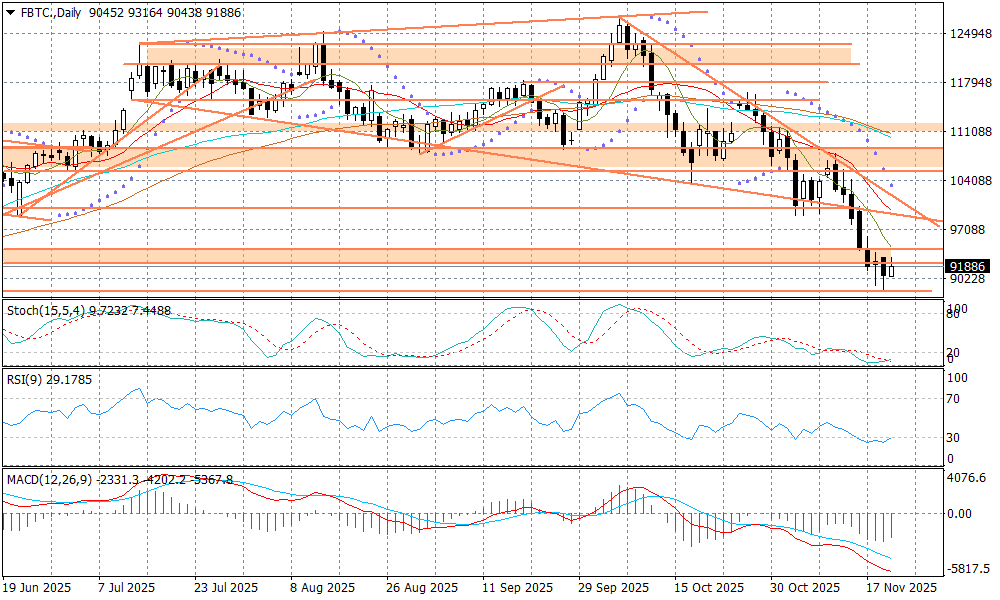1000x600 pixels.
Task: Click the 11 Sep 2025 date marker
Action: tap(517, 588)
